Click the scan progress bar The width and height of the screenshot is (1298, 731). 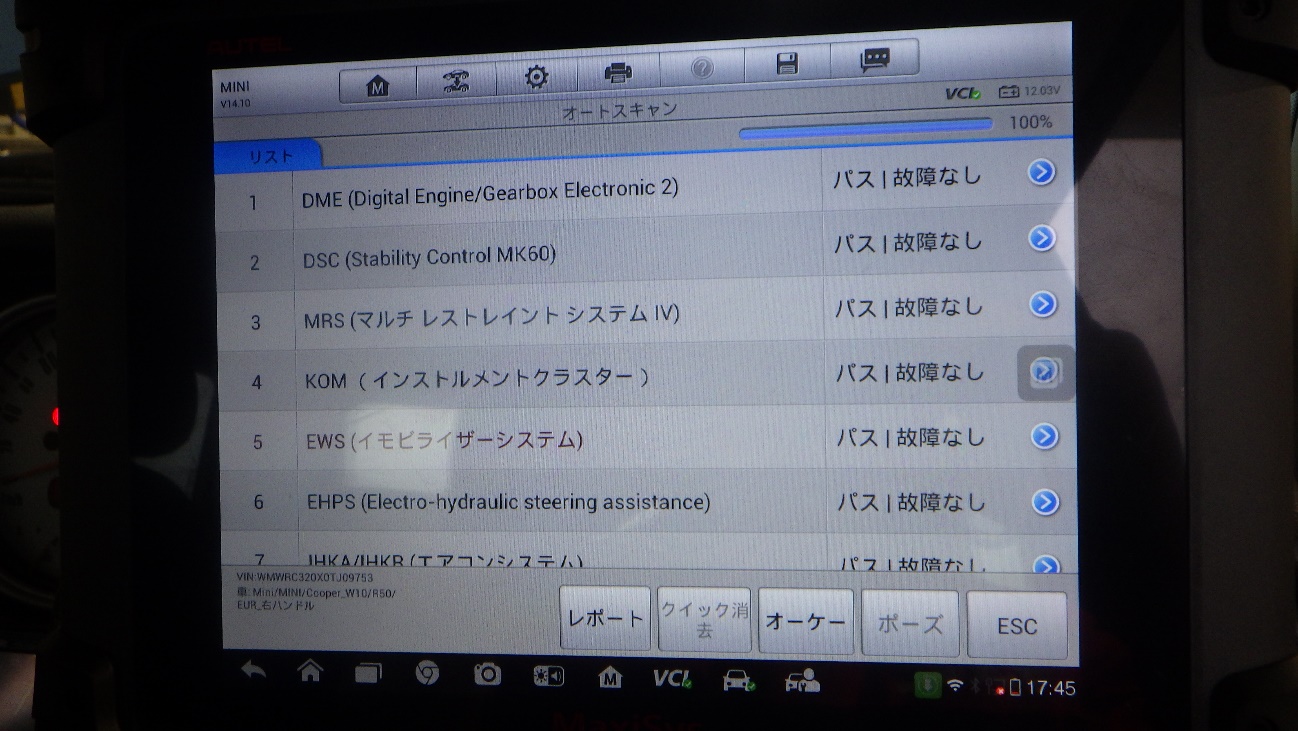865,126
